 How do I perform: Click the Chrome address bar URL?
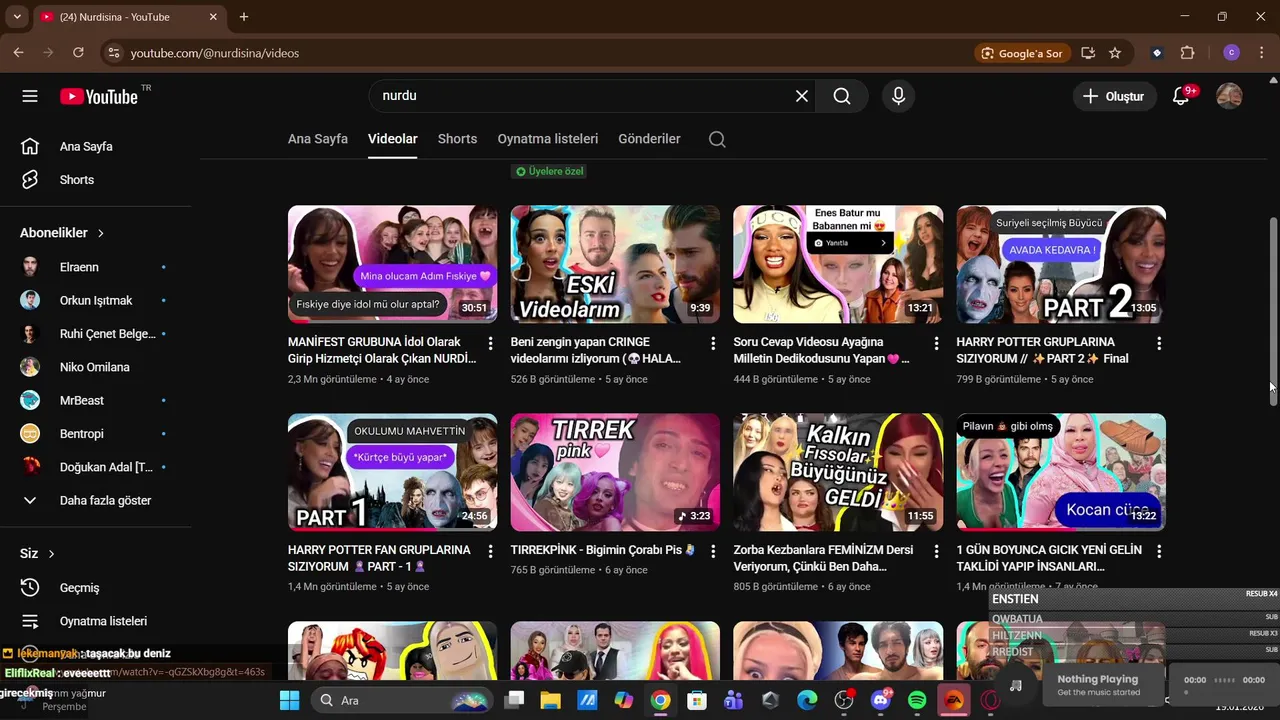click(215, 53)
